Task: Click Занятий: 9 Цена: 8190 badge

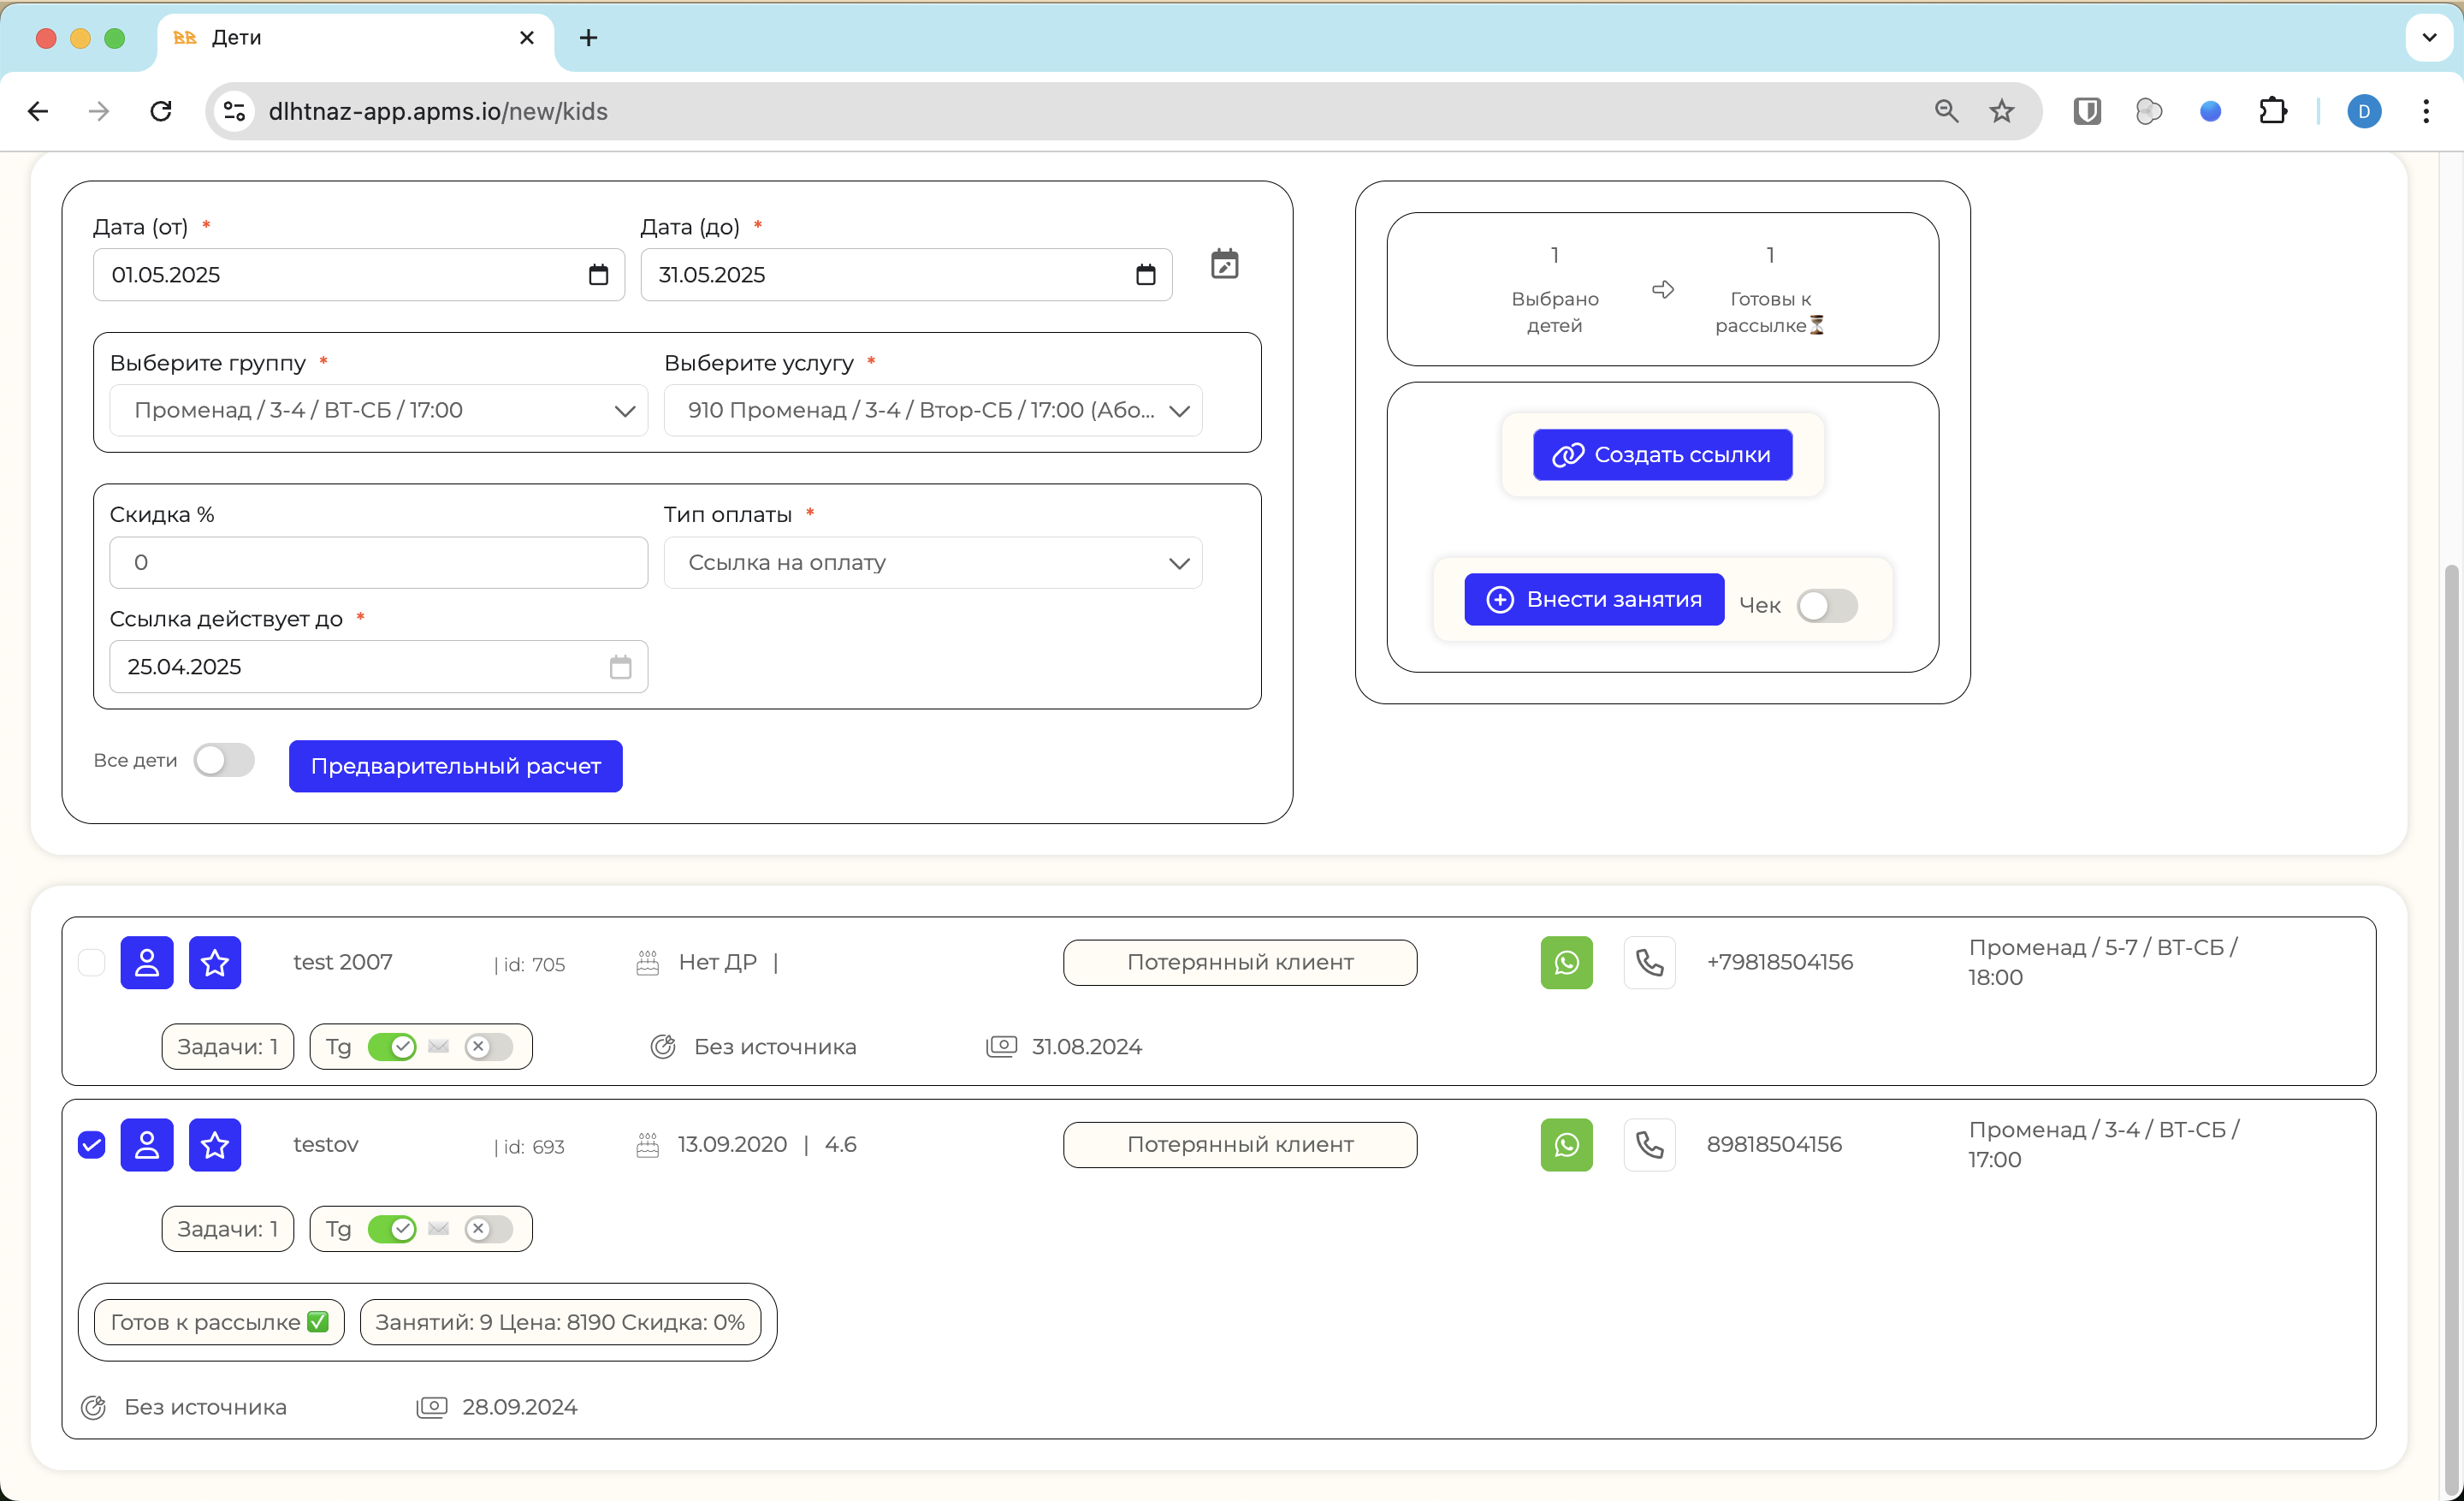Action: (560, 1322)
